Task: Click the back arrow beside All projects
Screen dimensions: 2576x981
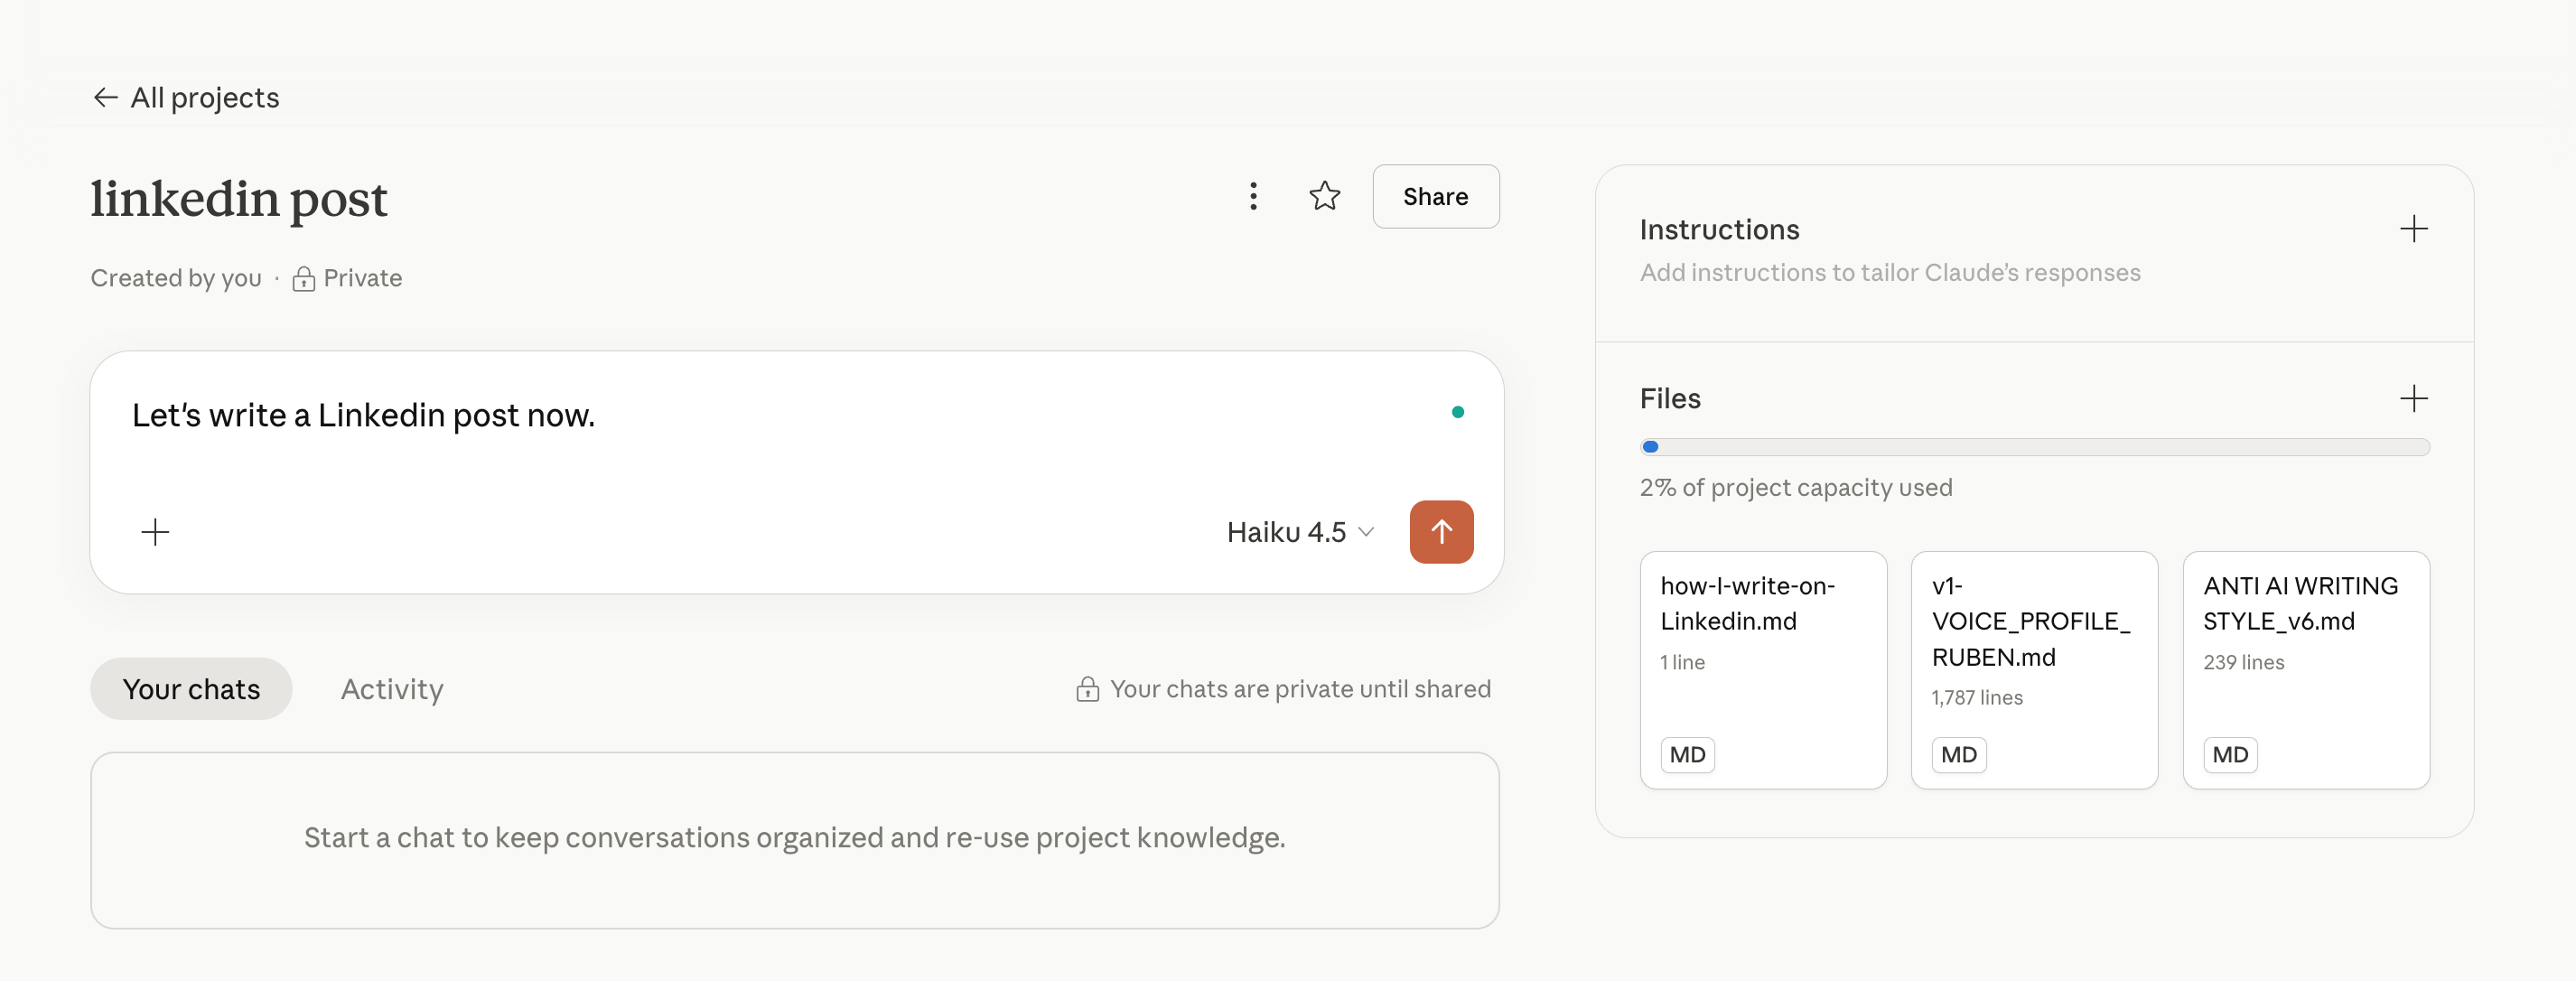Action: [x=105, y=97]
